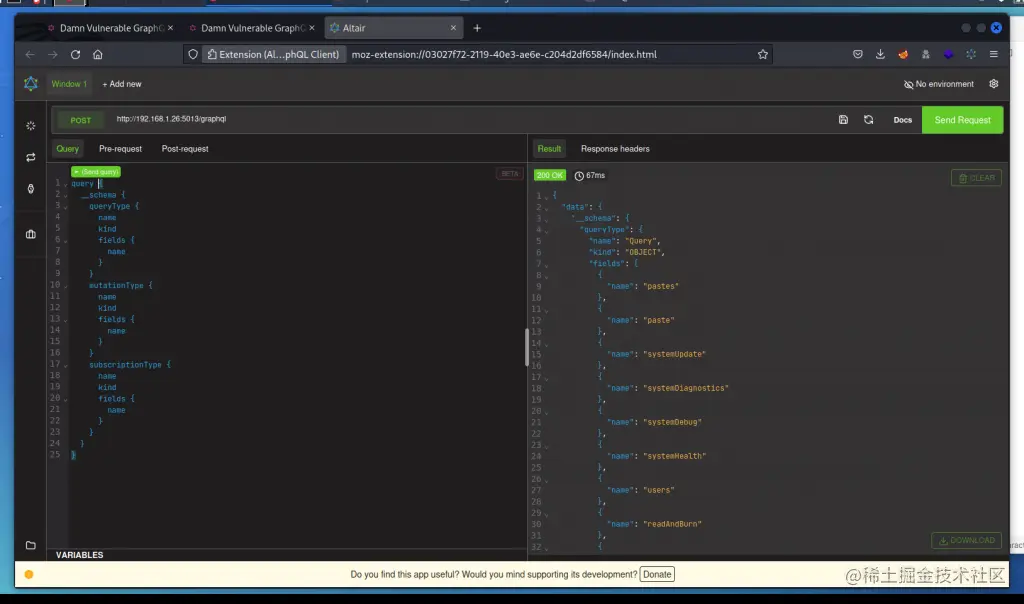Click the repeat arrows sidebar icon
Image resolution: width=1024 pixels, height=604 pixels.
(31, 157)
